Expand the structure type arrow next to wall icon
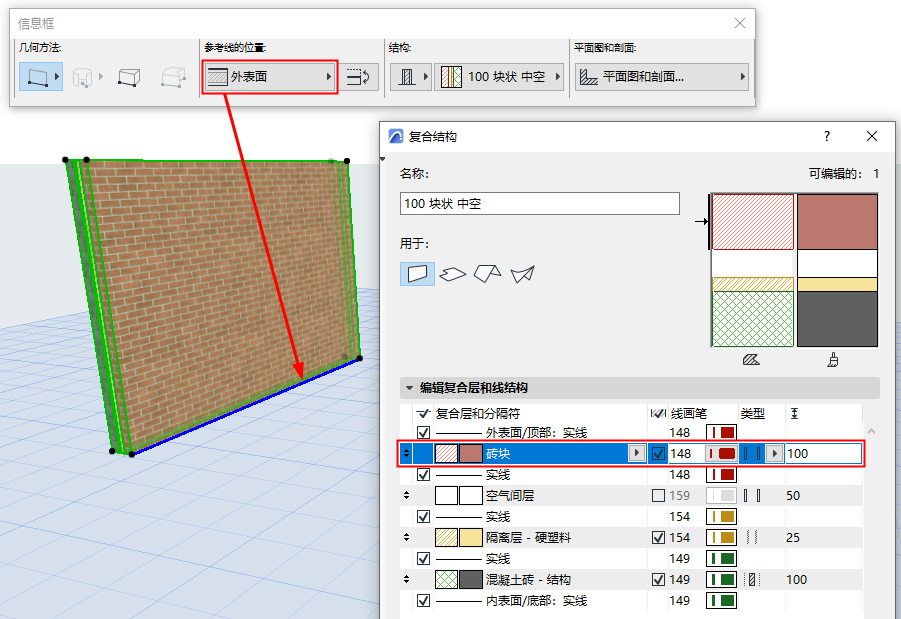 point(426,76)
